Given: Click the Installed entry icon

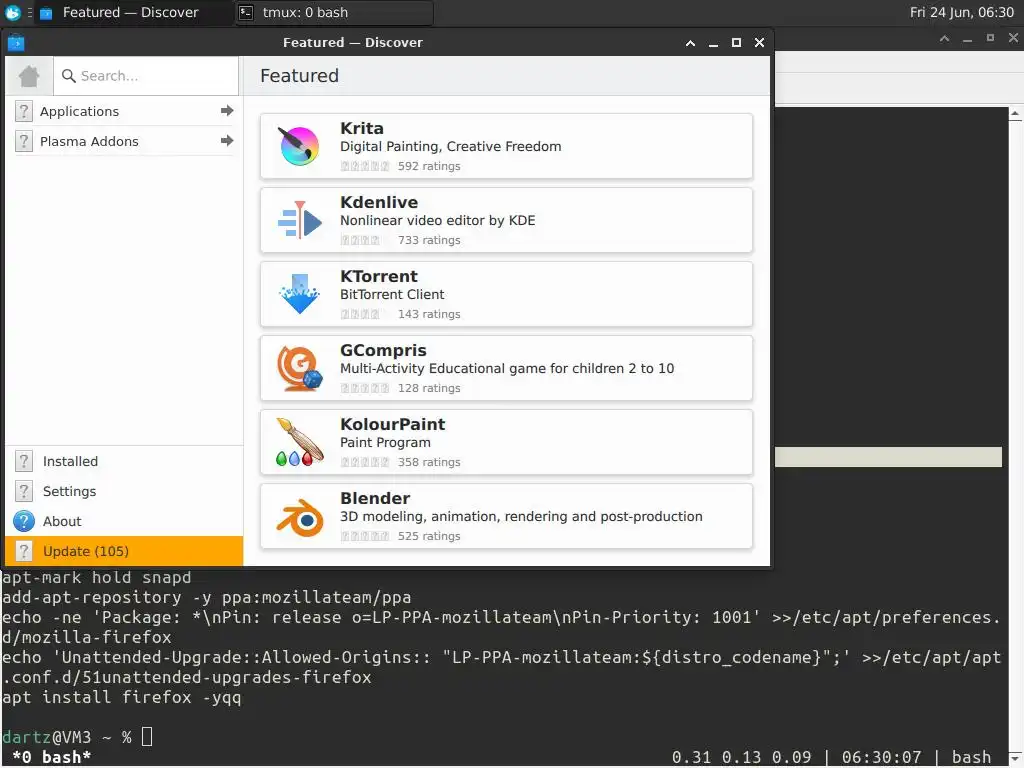Looking at the screenshot, I should (24, 461).
